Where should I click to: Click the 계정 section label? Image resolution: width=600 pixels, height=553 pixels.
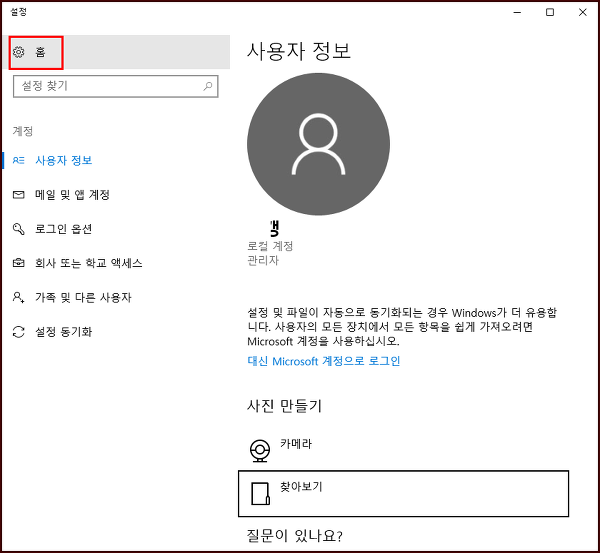(23, 131)
